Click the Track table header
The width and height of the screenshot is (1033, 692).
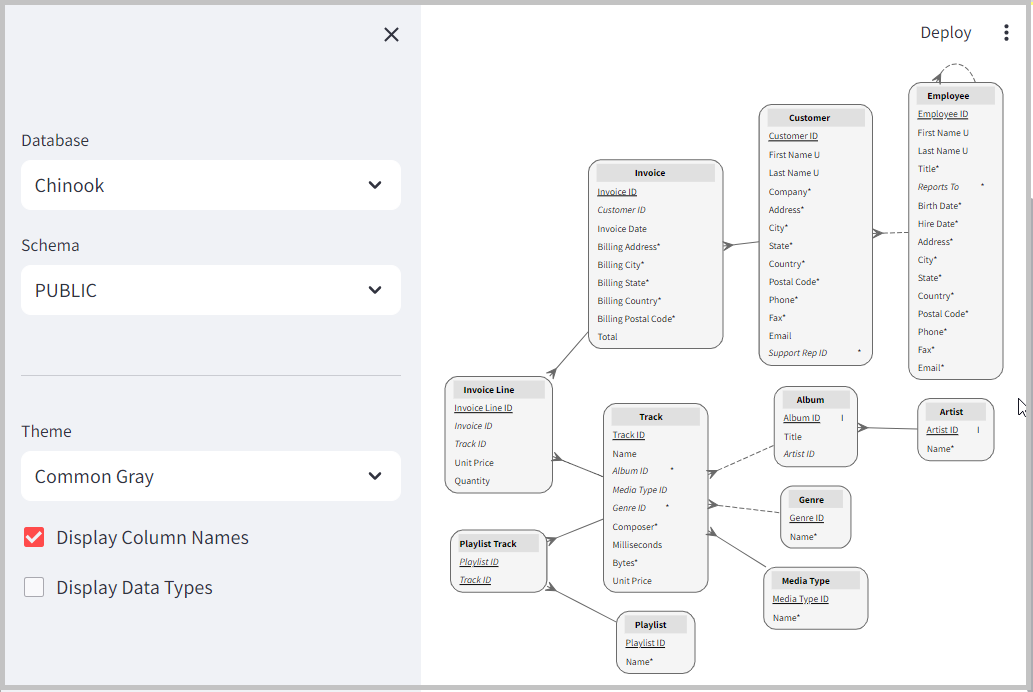coord(654,416)
